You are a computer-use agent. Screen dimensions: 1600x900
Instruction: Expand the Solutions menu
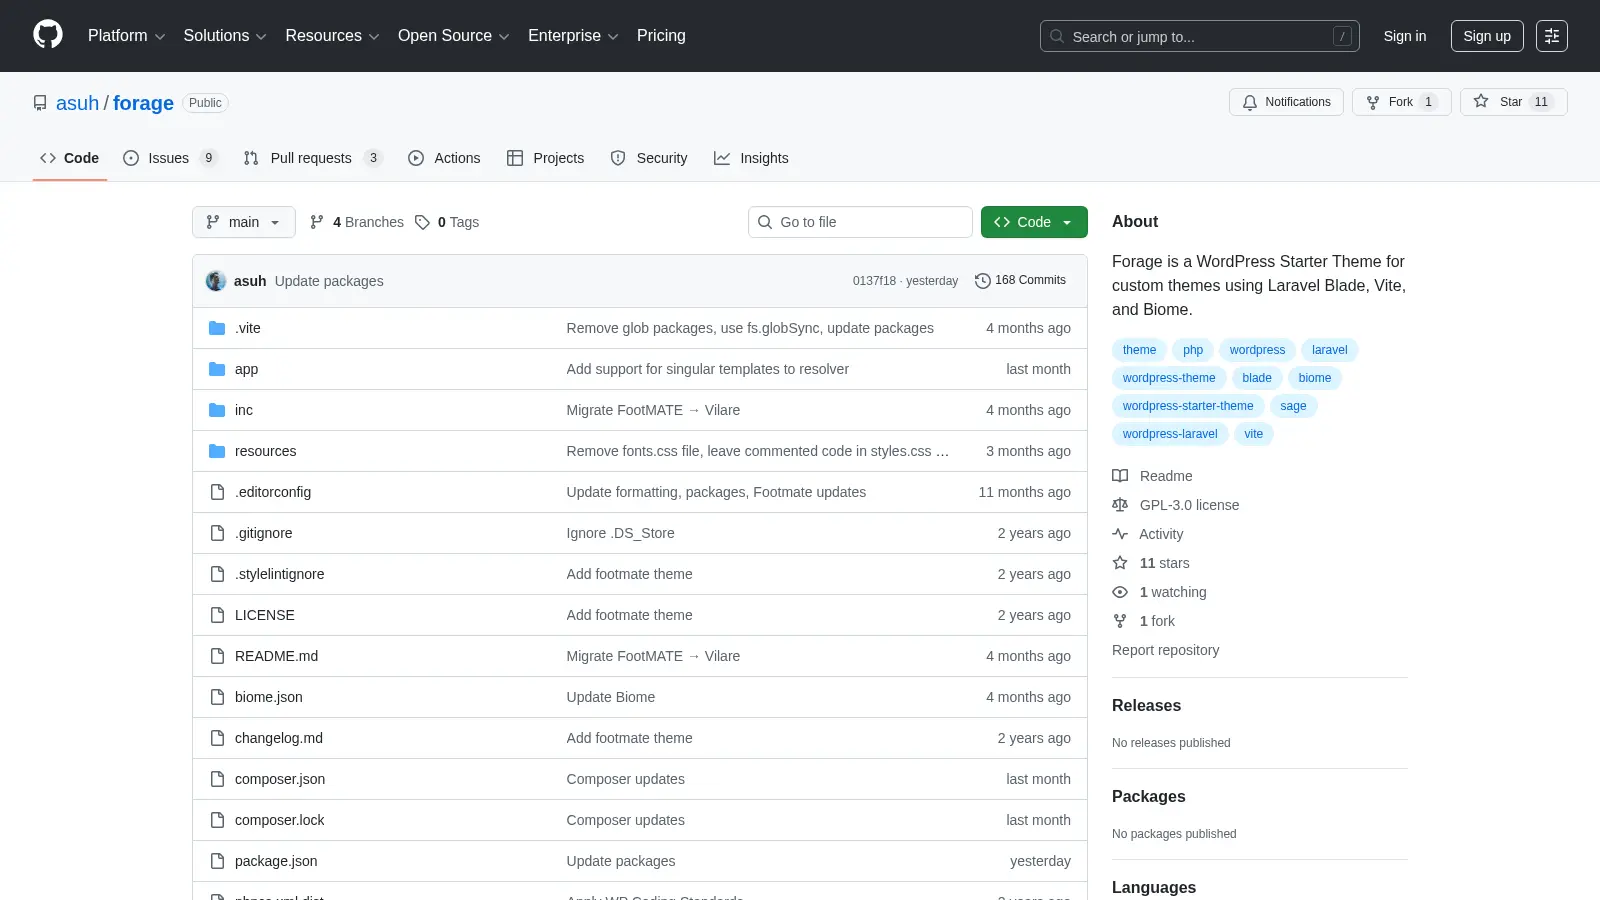tap(225, 35)
